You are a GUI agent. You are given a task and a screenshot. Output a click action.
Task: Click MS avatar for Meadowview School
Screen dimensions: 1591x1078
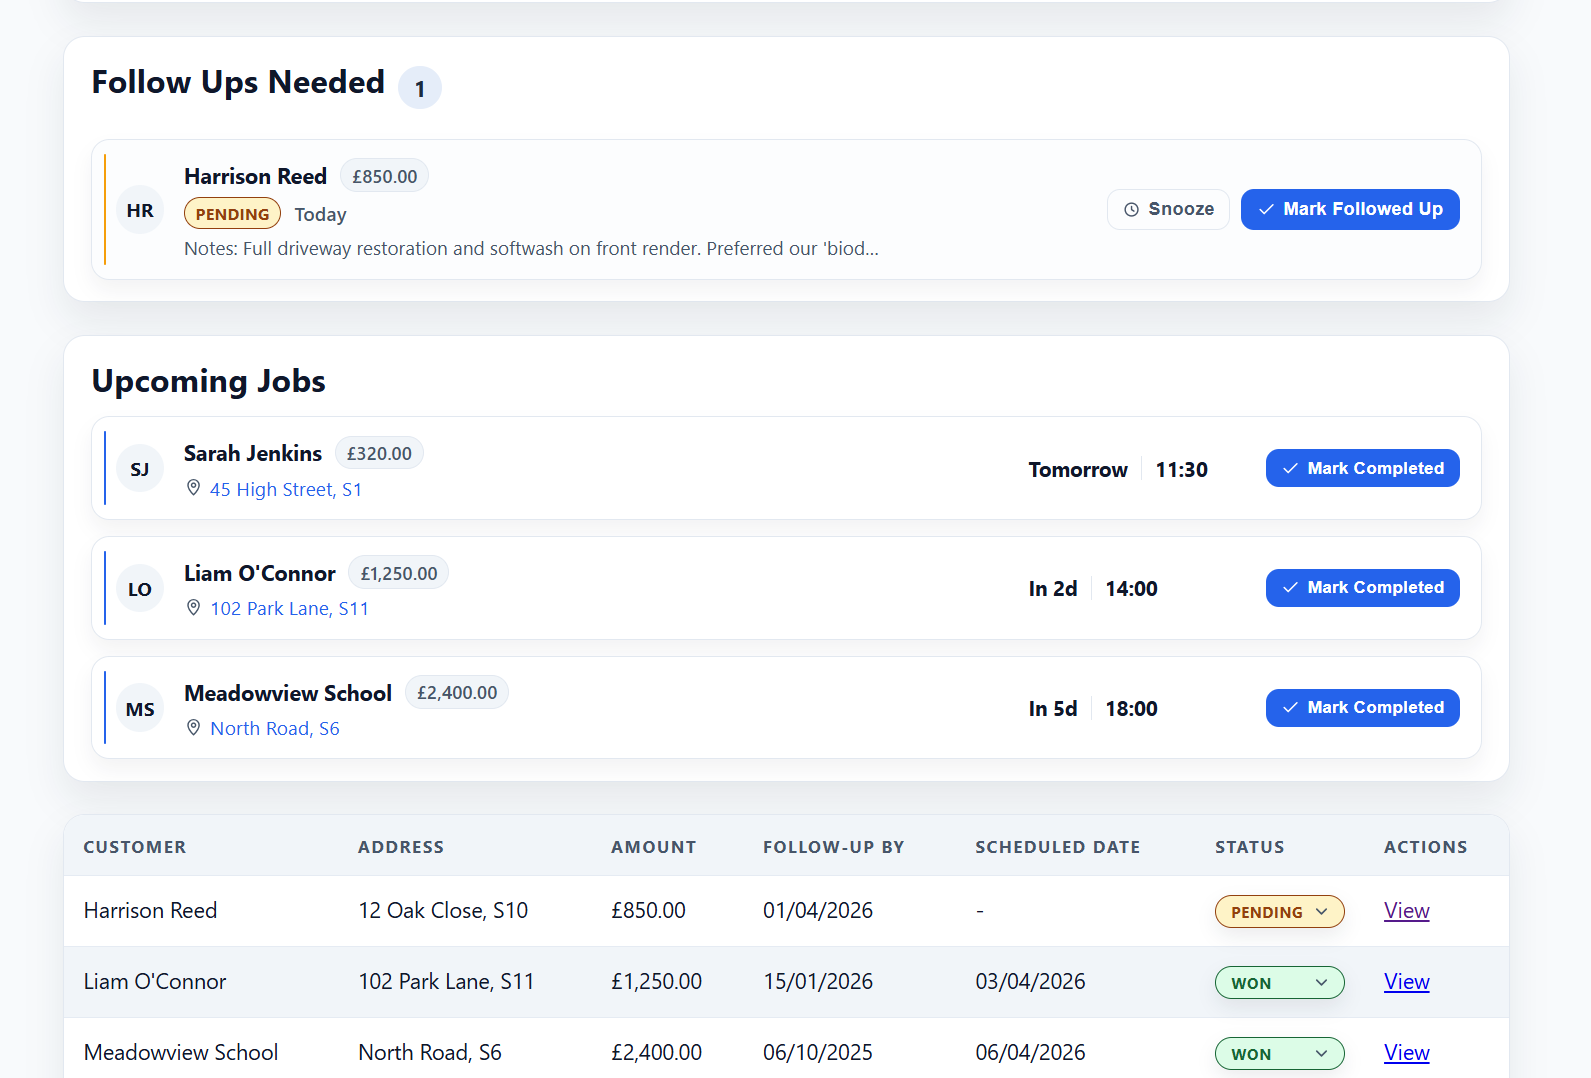click(140, 709)
